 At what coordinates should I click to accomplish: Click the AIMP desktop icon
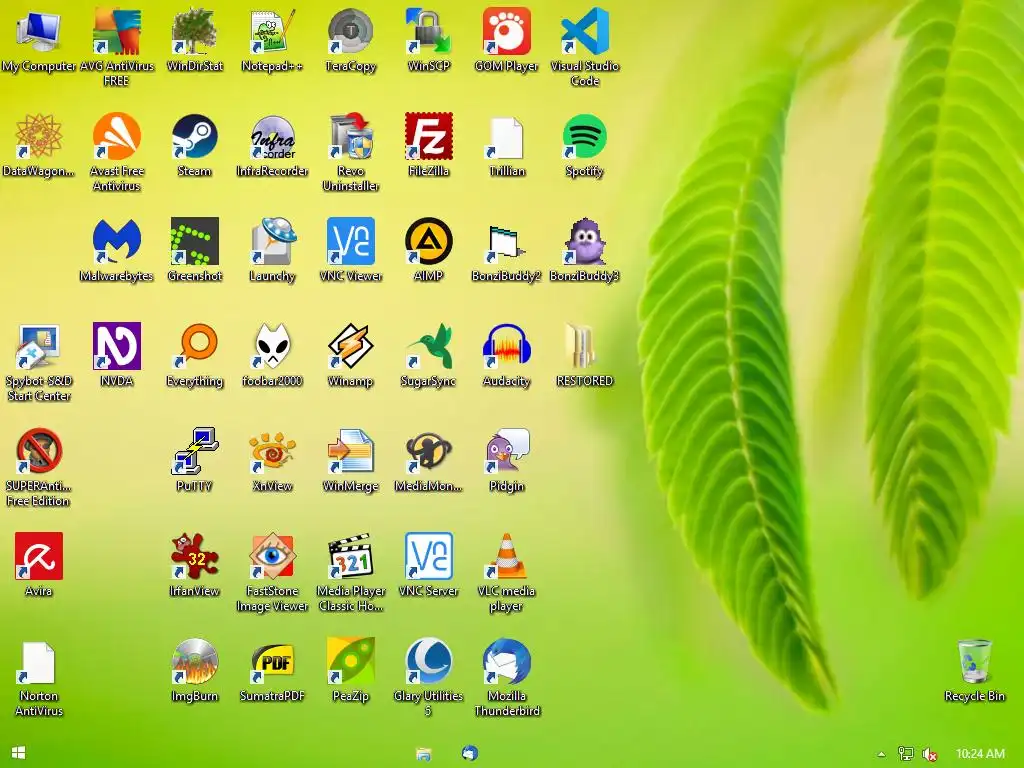point(428,242)
